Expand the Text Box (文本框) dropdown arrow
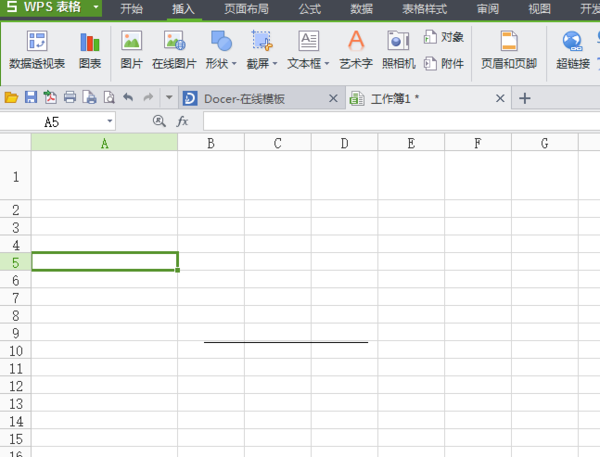Image resolution: width=600 pixels, height=457 pixels. (x=327, y=64)
